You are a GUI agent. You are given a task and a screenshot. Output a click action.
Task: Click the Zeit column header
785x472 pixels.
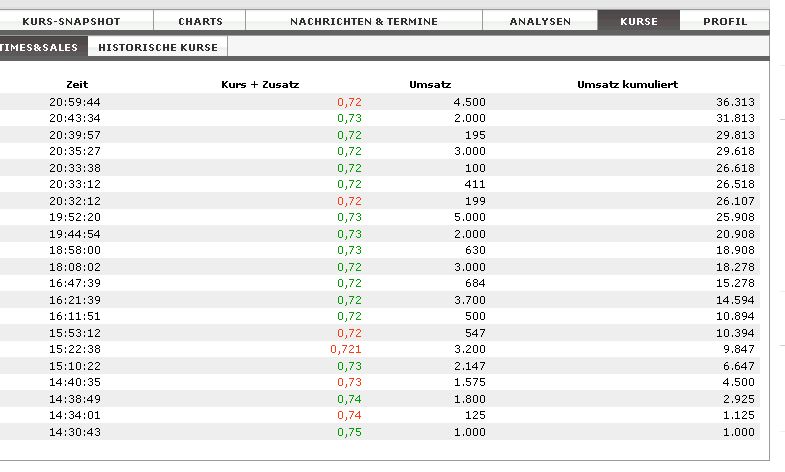(x=77, y=85)
